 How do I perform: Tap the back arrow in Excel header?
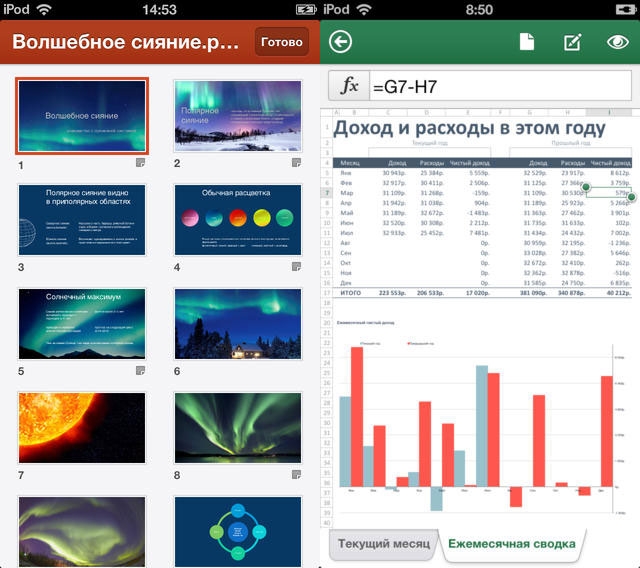click(341, 41)
